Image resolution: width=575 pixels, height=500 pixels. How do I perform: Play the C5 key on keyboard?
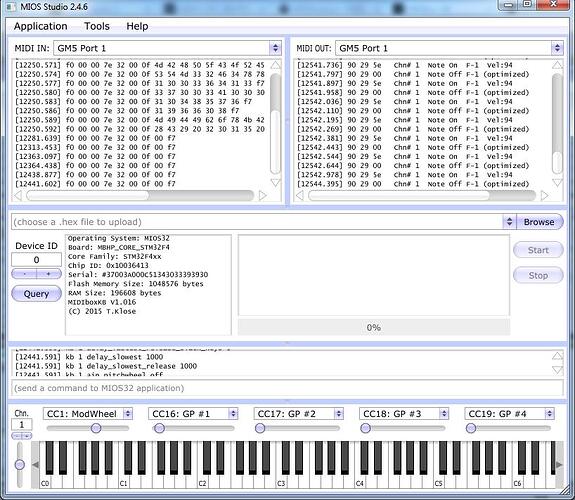pos(439,482)
